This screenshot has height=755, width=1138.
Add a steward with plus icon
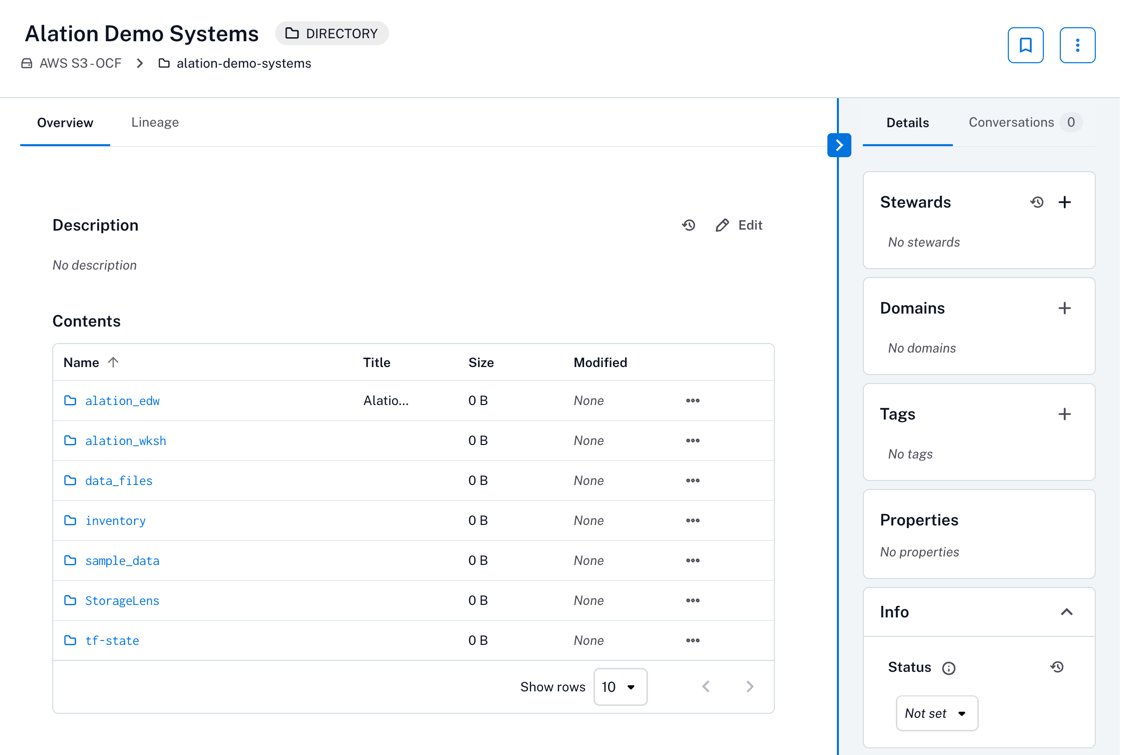(x=1065, y=203)
